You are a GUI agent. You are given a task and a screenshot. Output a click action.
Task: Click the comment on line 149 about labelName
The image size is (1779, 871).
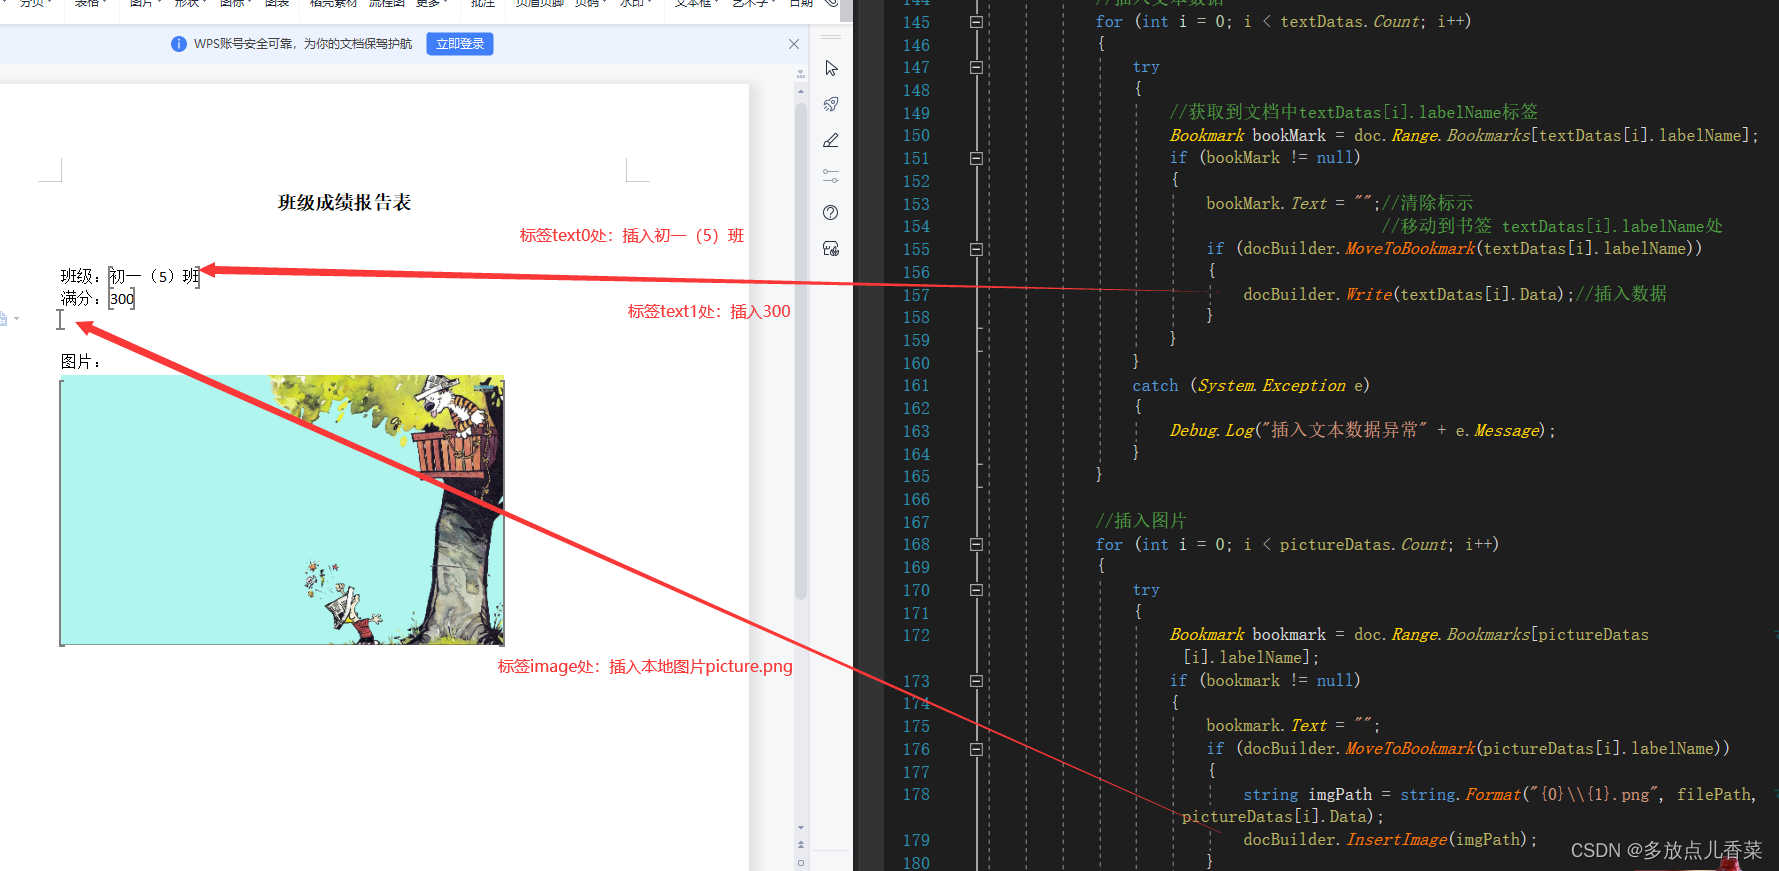1354,112
